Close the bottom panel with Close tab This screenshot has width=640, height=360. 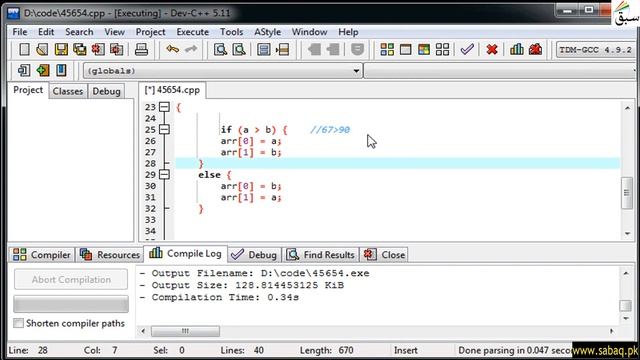(x=384, y=255)
